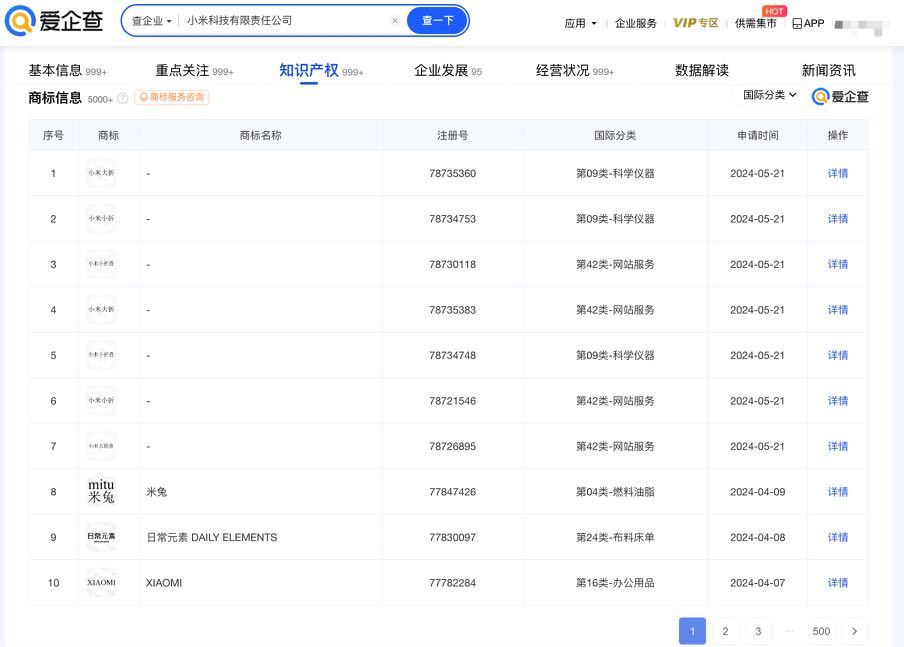The height and width of the screenshot is (647, 904).
Task: Open the 经营状况 tab
Action: [575, 70]
